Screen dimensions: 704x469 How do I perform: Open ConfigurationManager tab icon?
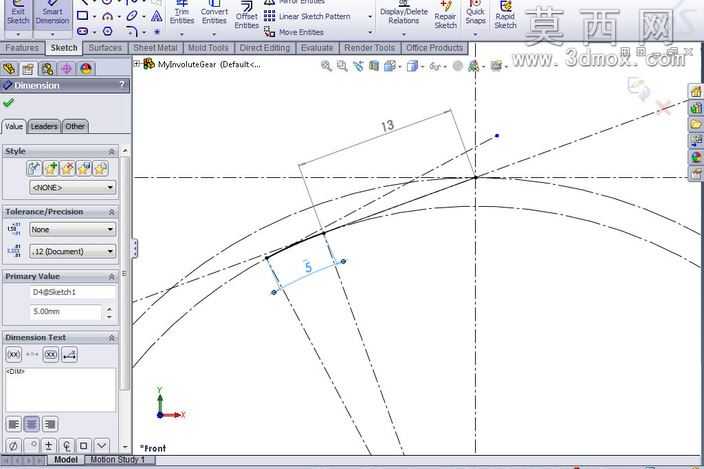pyautogui.click(x=47, y=69)
